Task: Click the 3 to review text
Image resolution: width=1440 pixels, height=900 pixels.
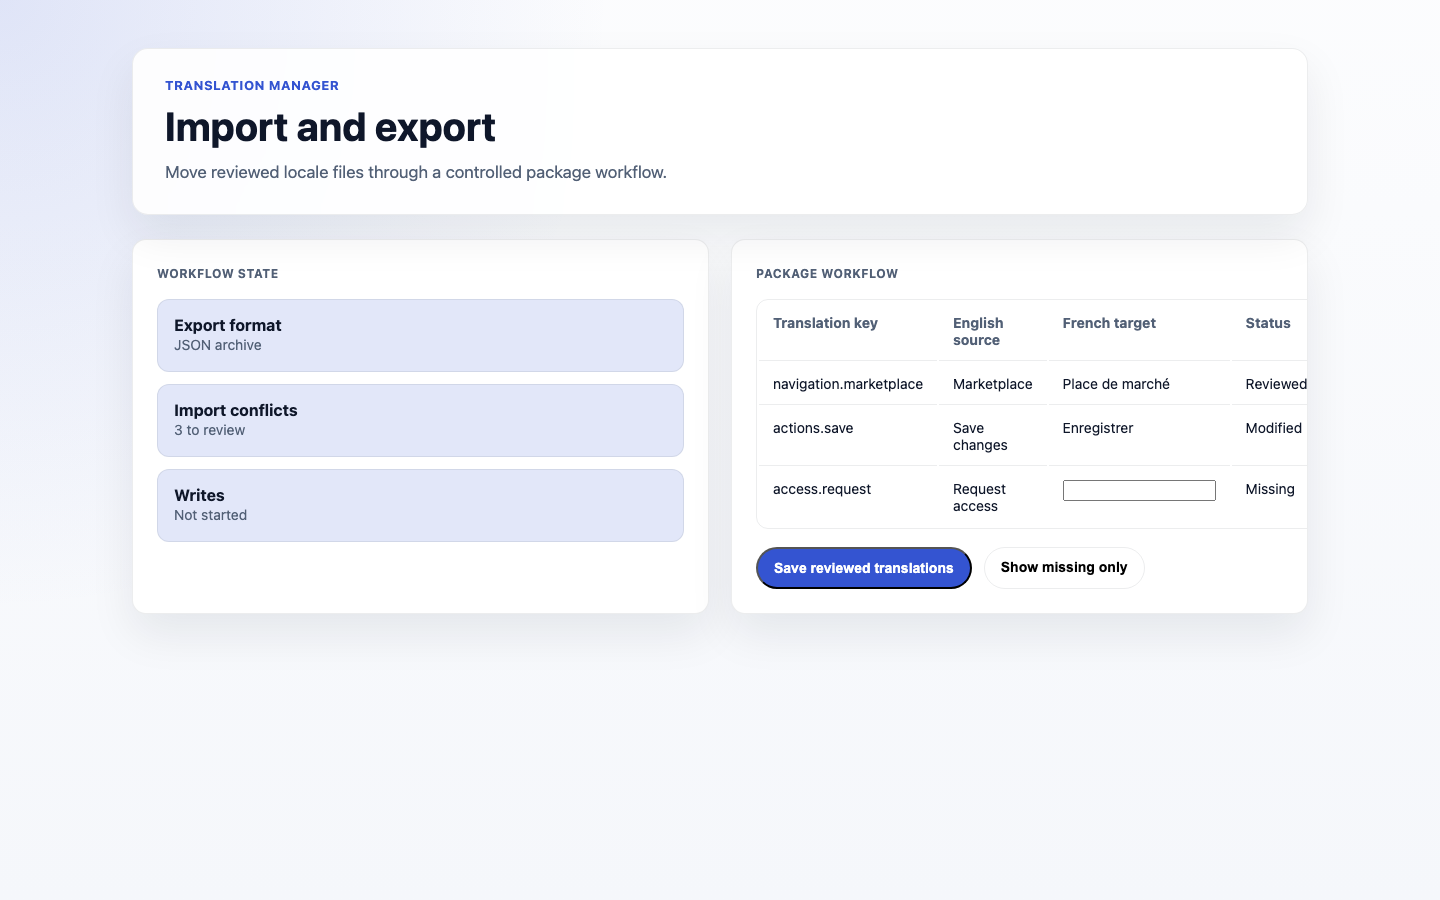Action: click(210, 430)
